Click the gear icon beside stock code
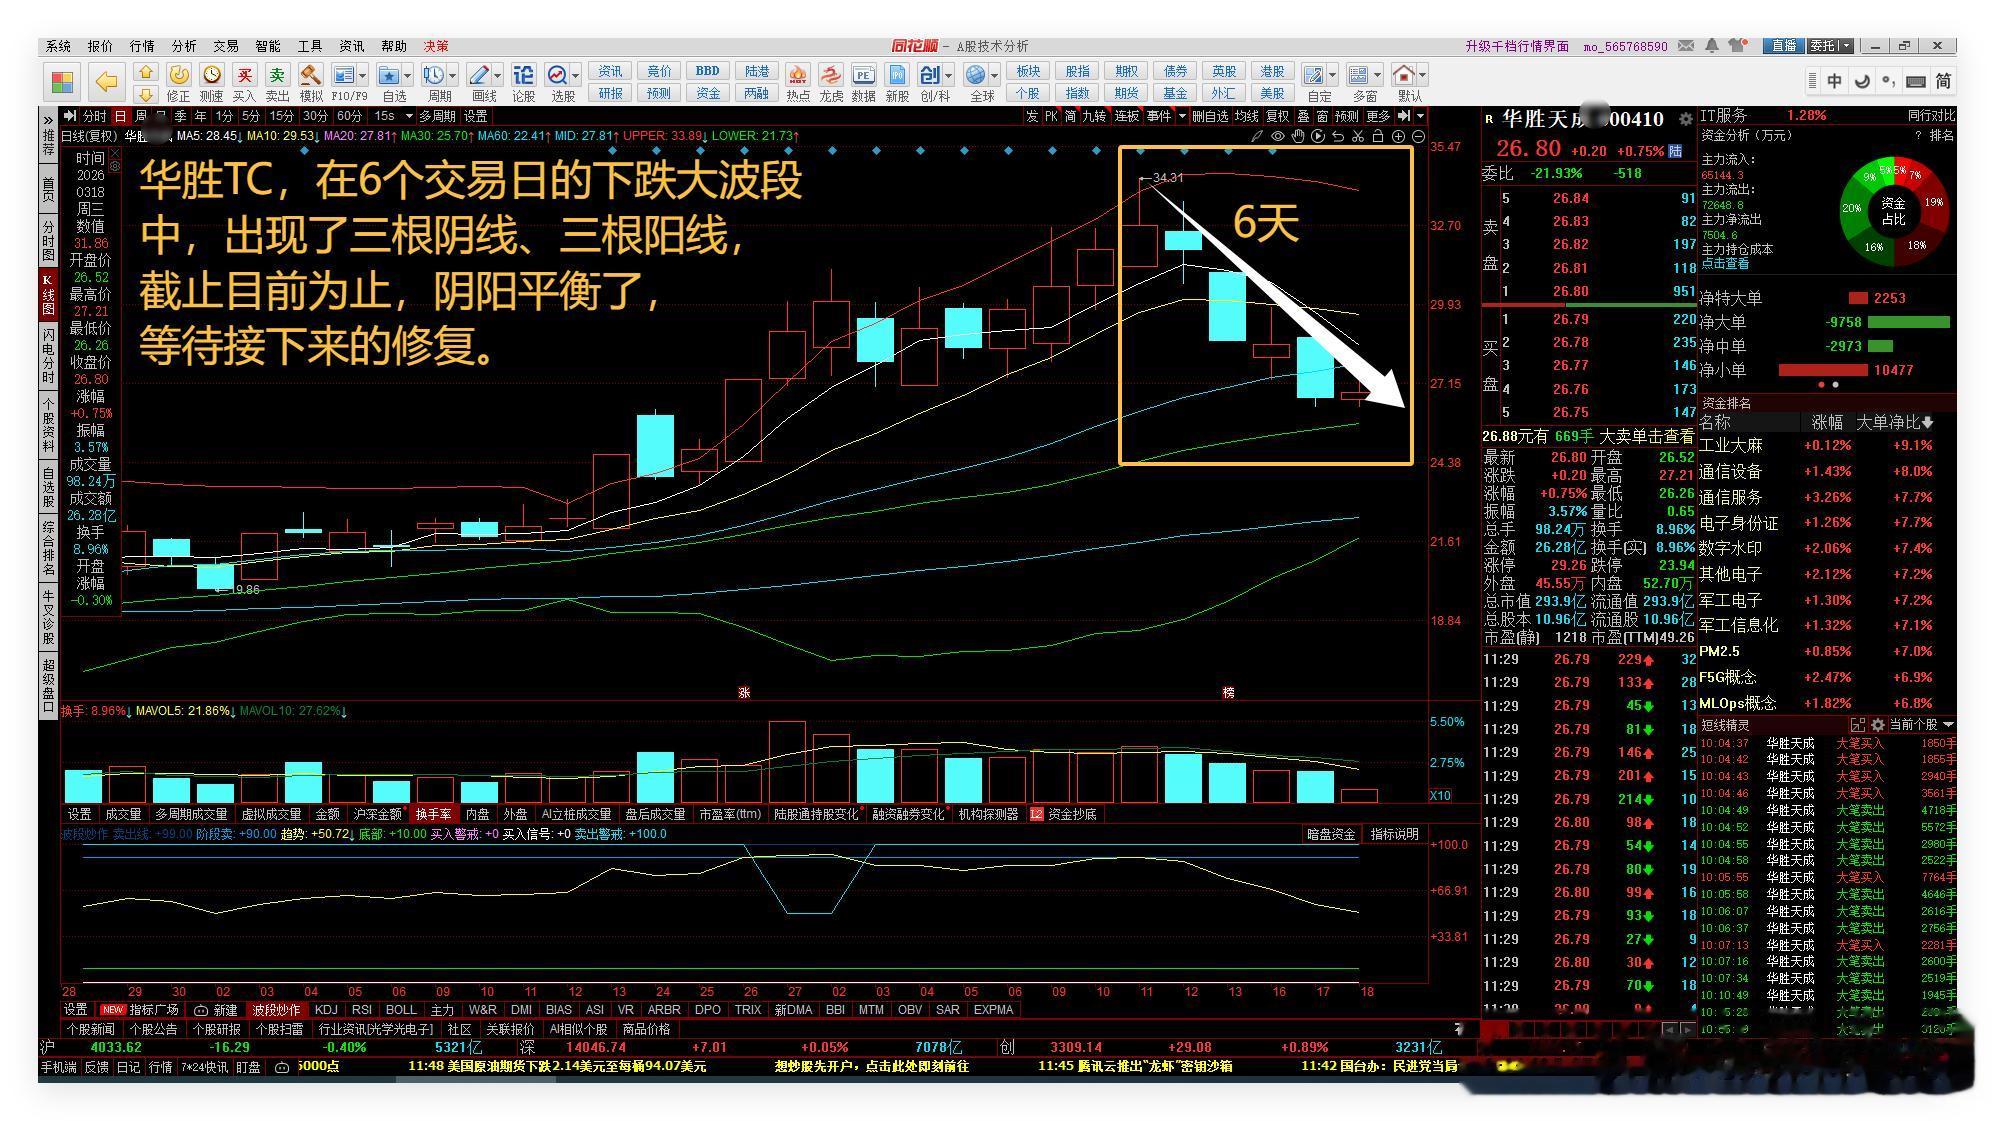 (1685, 120)
